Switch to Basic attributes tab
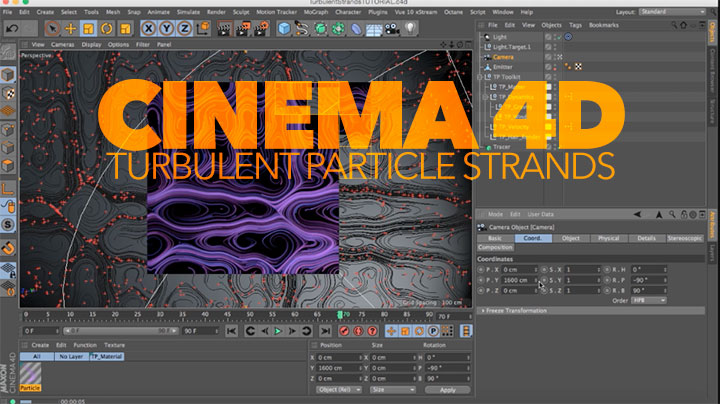 [495, 238]
